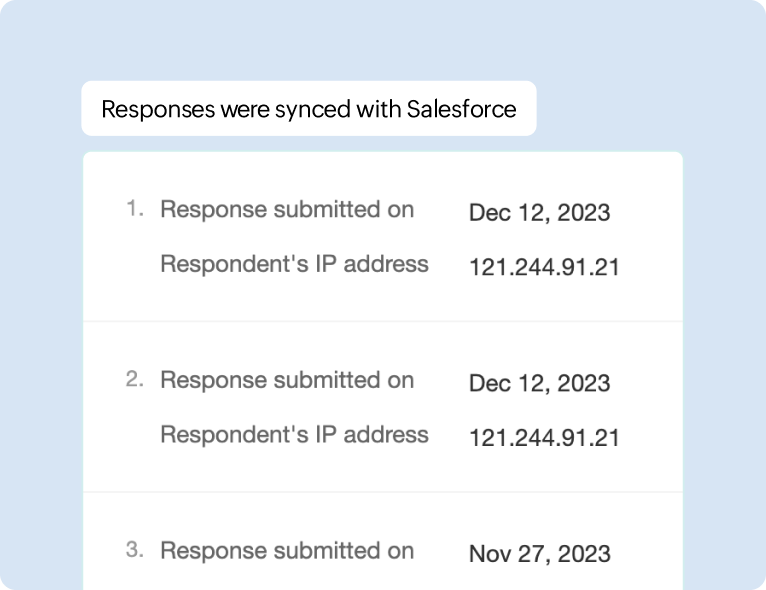Click the divider between responses 1 and 2

pyautogui.click(x=383, y=322)
